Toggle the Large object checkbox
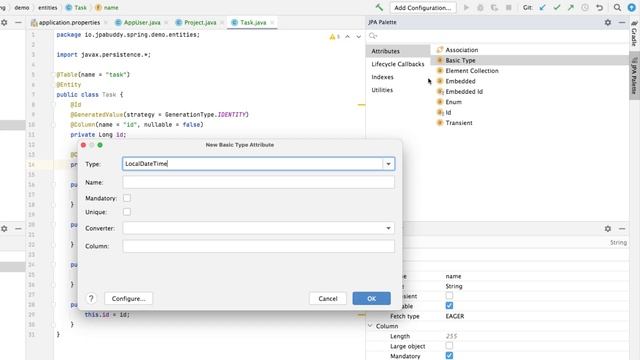Viewport: 640px width, 360px height. [449, 346]
